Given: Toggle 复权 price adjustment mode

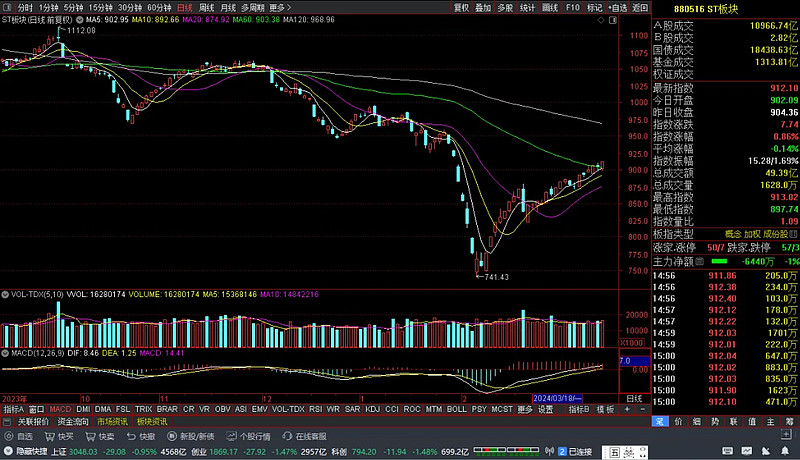Looking at the screenshot, I should (461, 7).
